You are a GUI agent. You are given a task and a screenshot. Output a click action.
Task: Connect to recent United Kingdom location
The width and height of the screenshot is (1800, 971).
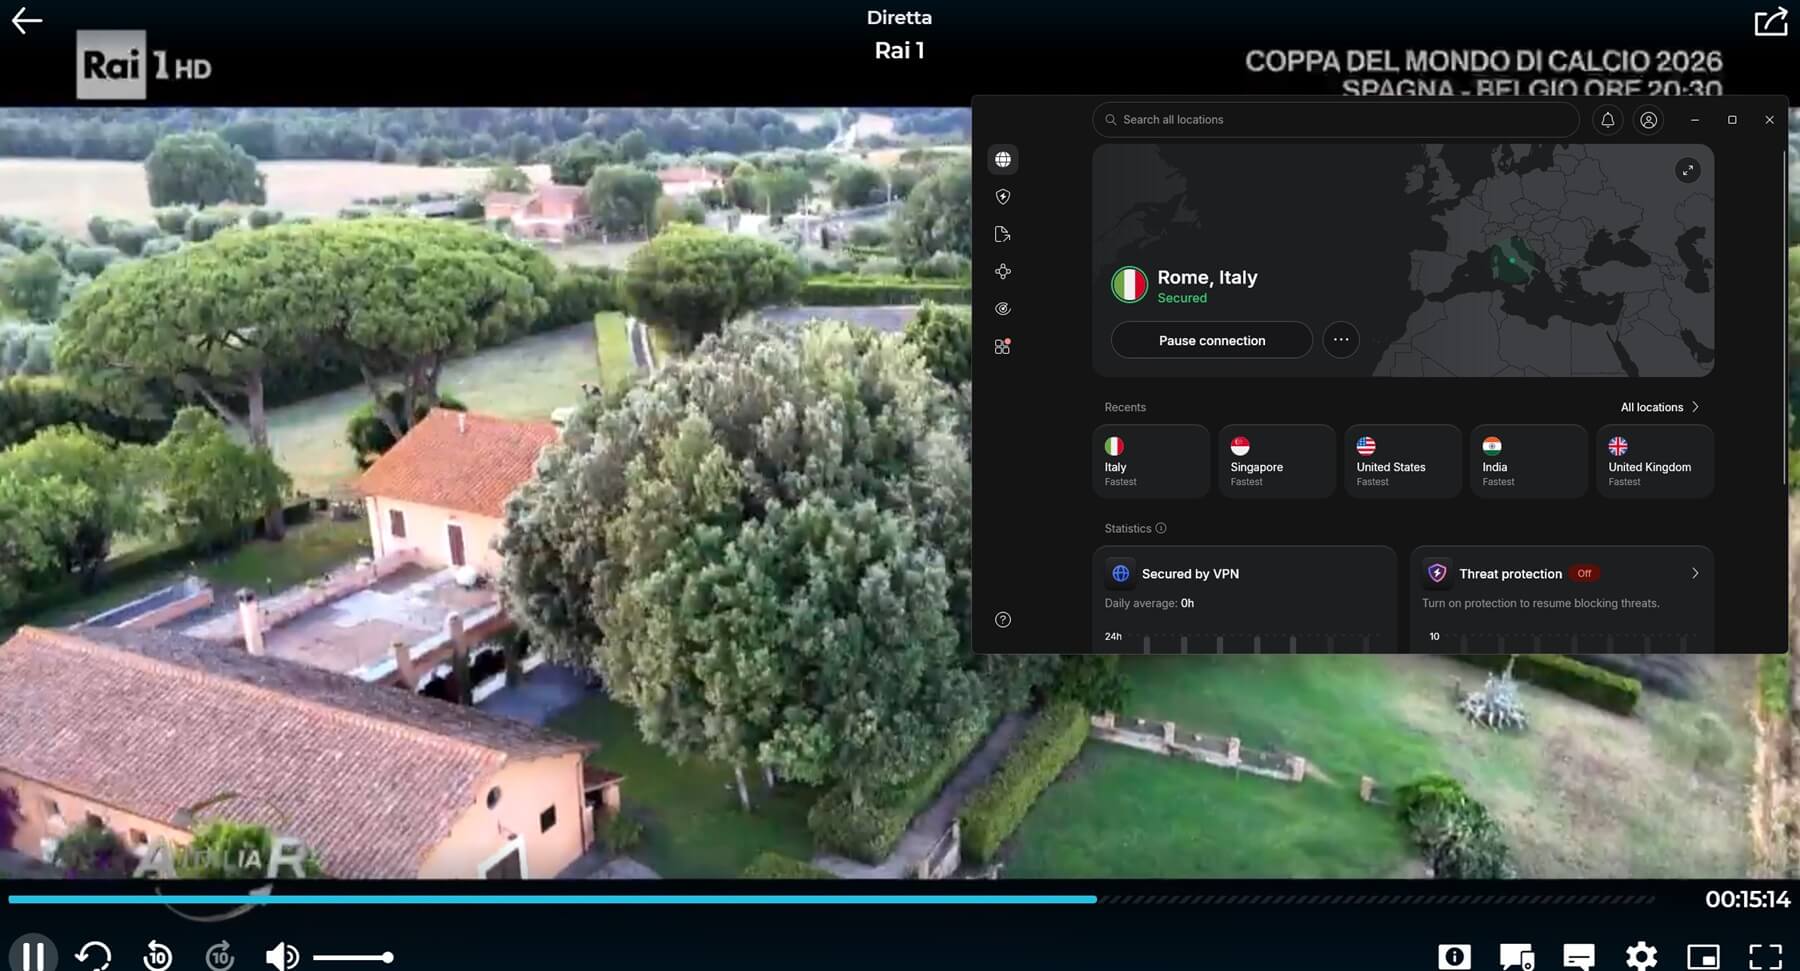tap(1655, 461)
